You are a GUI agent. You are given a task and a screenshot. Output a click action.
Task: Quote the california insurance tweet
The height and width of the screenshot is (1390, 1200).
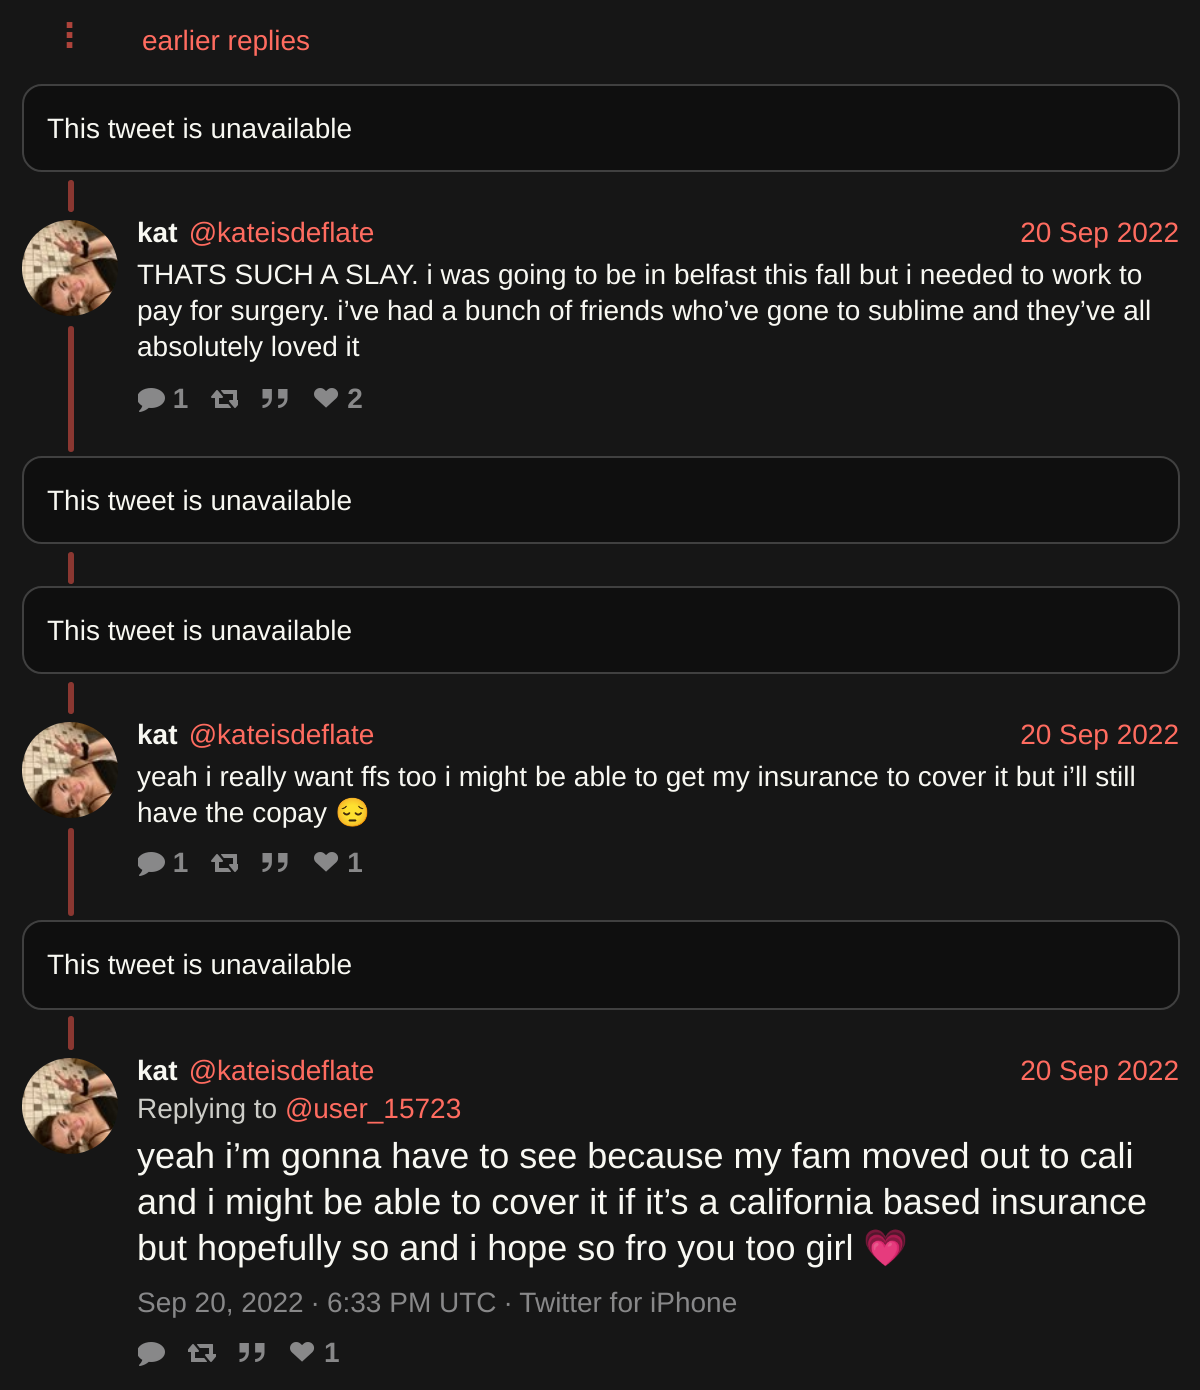point(252,1353)
